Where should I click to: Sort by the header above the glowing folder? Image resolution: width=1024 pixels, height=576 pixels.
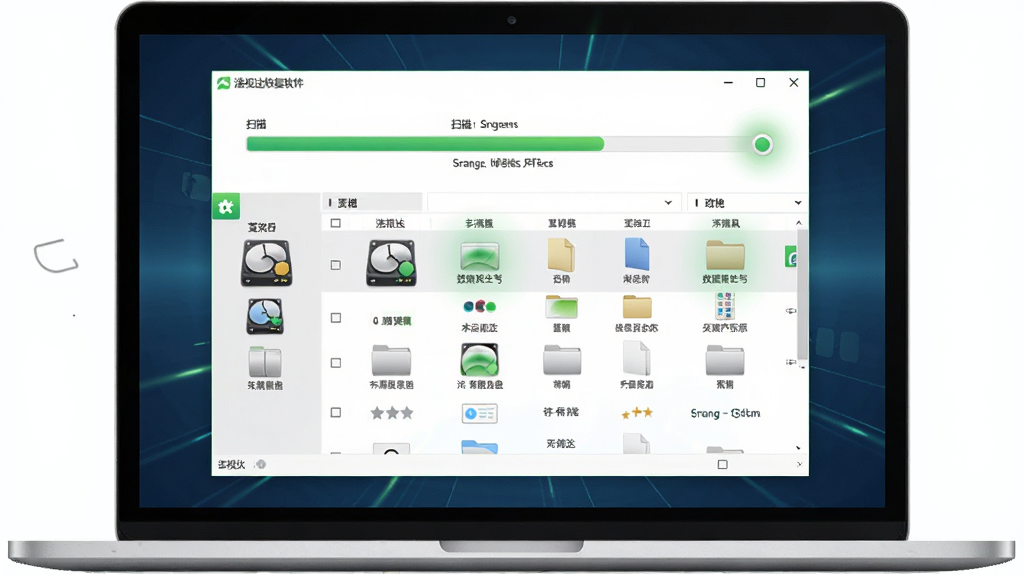point(726,223)
